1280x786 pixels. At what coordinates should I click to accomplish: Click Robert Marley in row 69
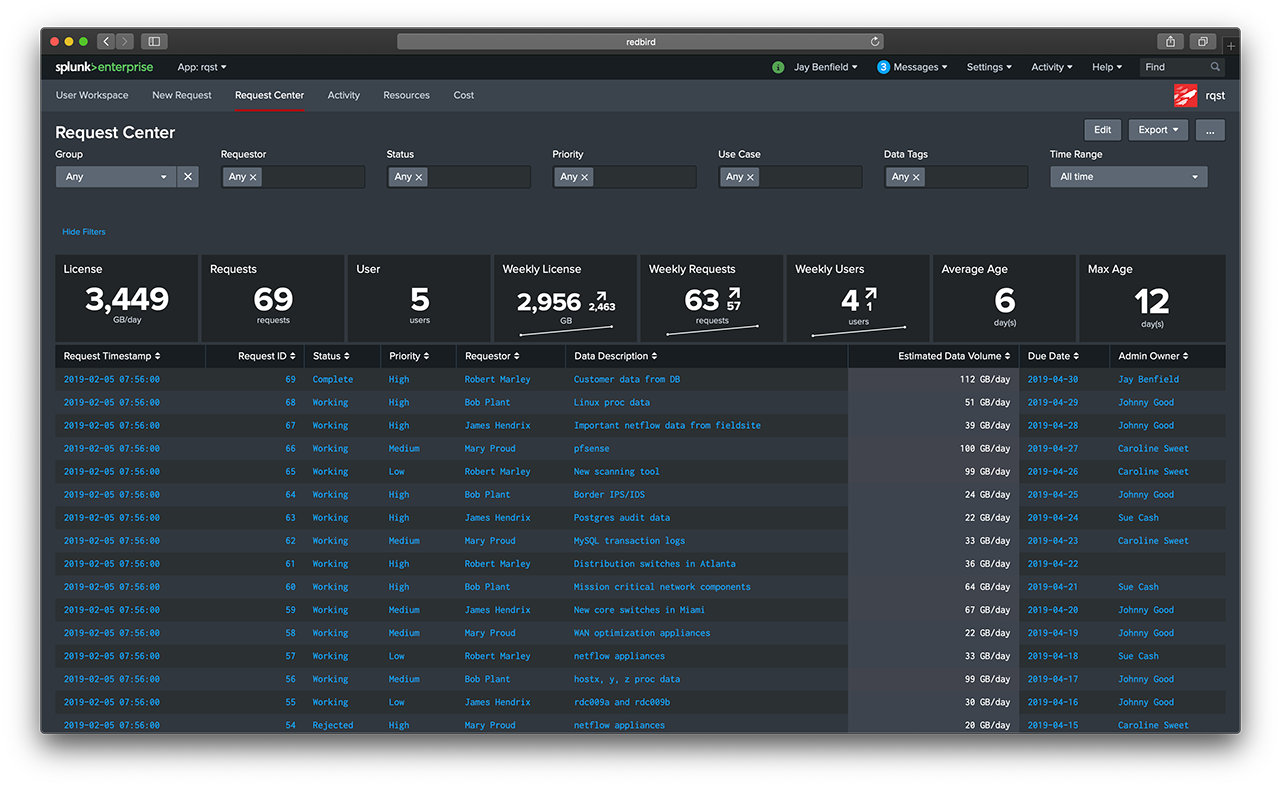497,380
